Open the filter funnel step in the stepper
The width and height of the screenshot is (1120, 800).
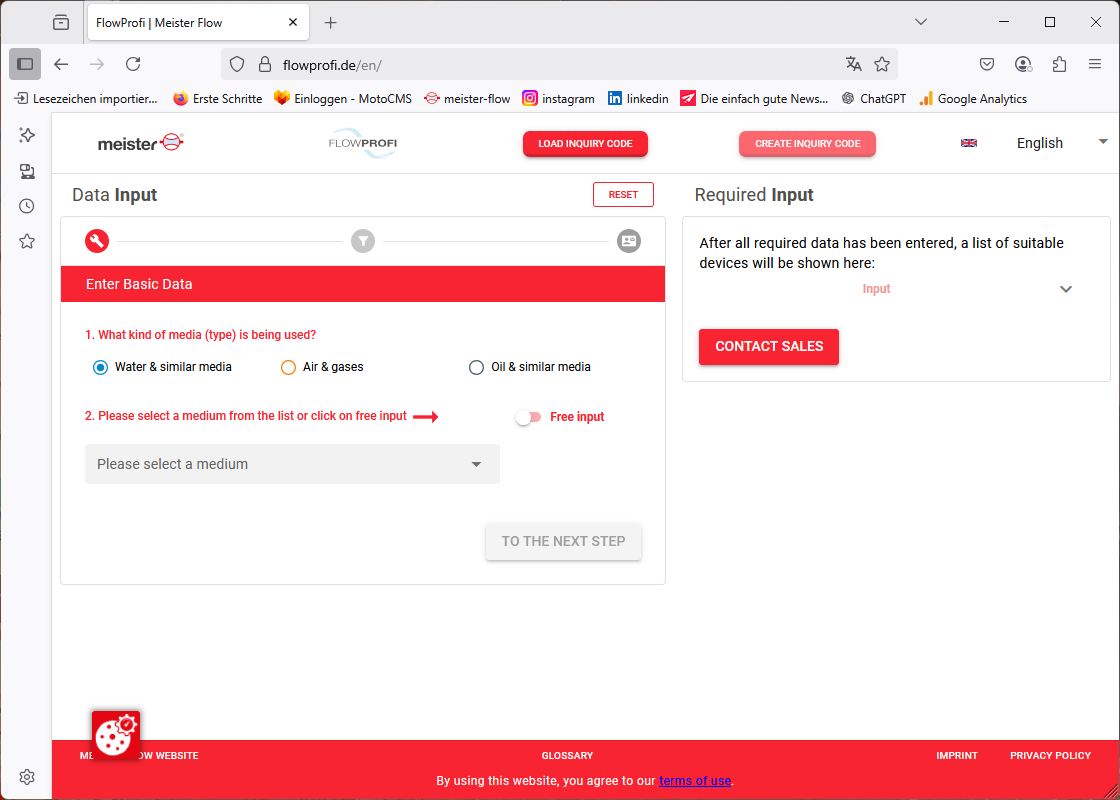point(363,241)
